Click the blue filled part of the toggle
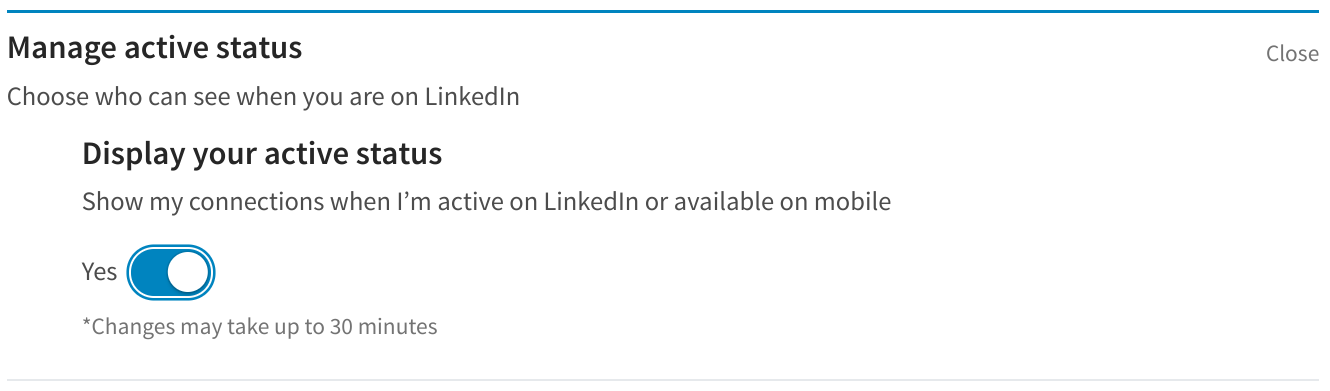 [x=150, y=272]
